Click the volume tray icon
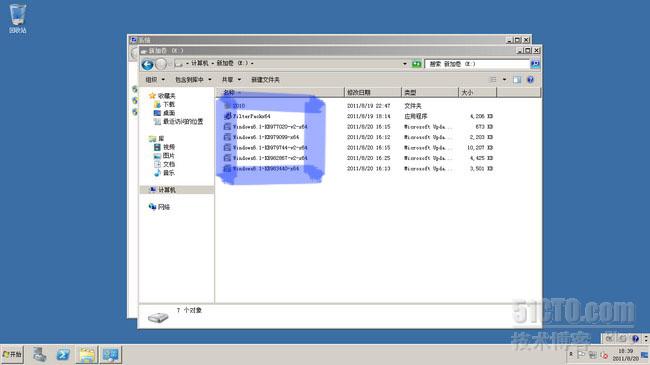This screenshot has height=365, width=650. point(604,355)
